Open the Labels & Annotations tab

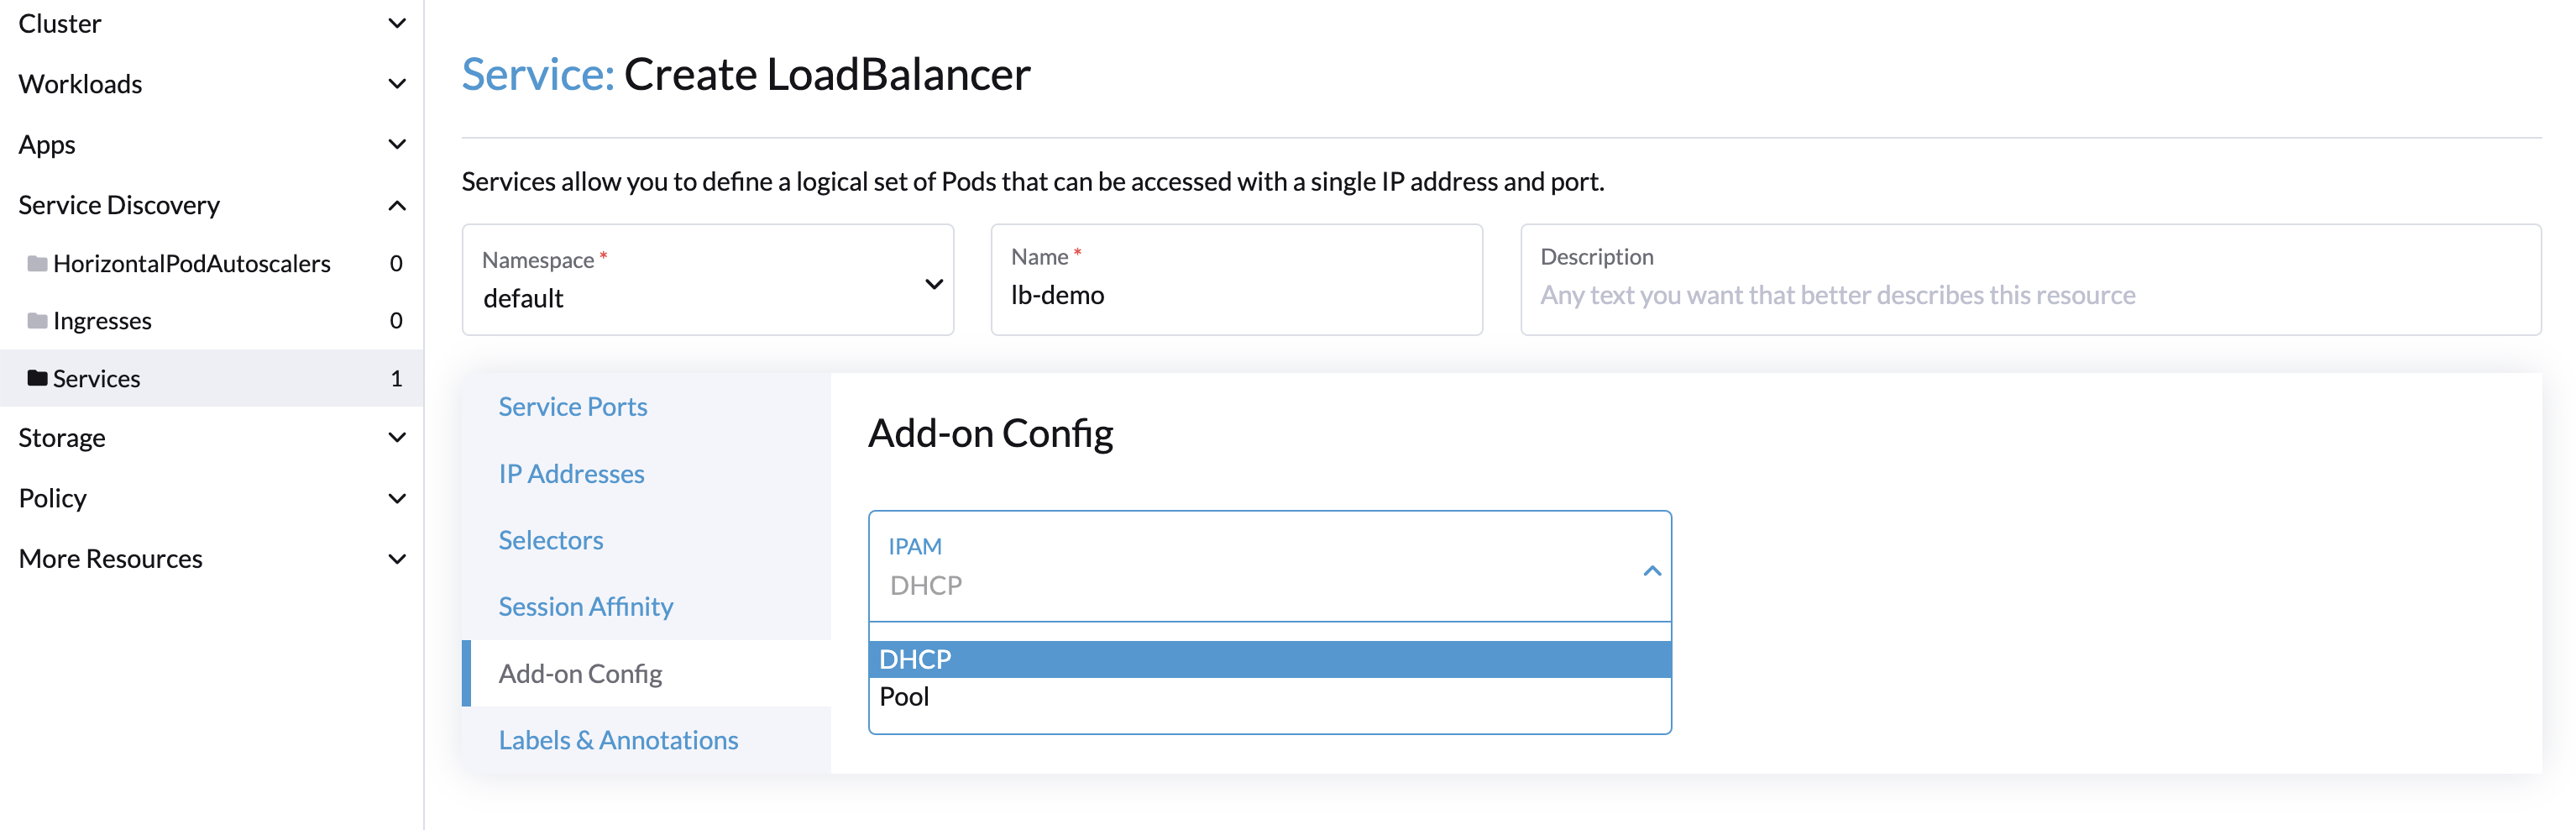pyautogui.click(x=618, y=740)
